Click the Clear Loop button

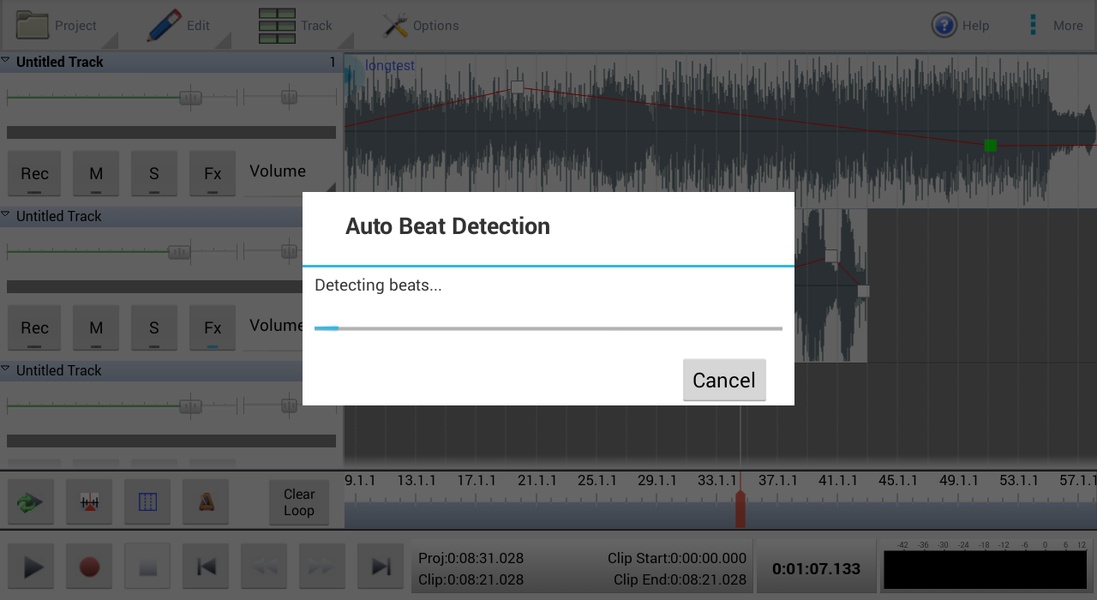point(299,502)
